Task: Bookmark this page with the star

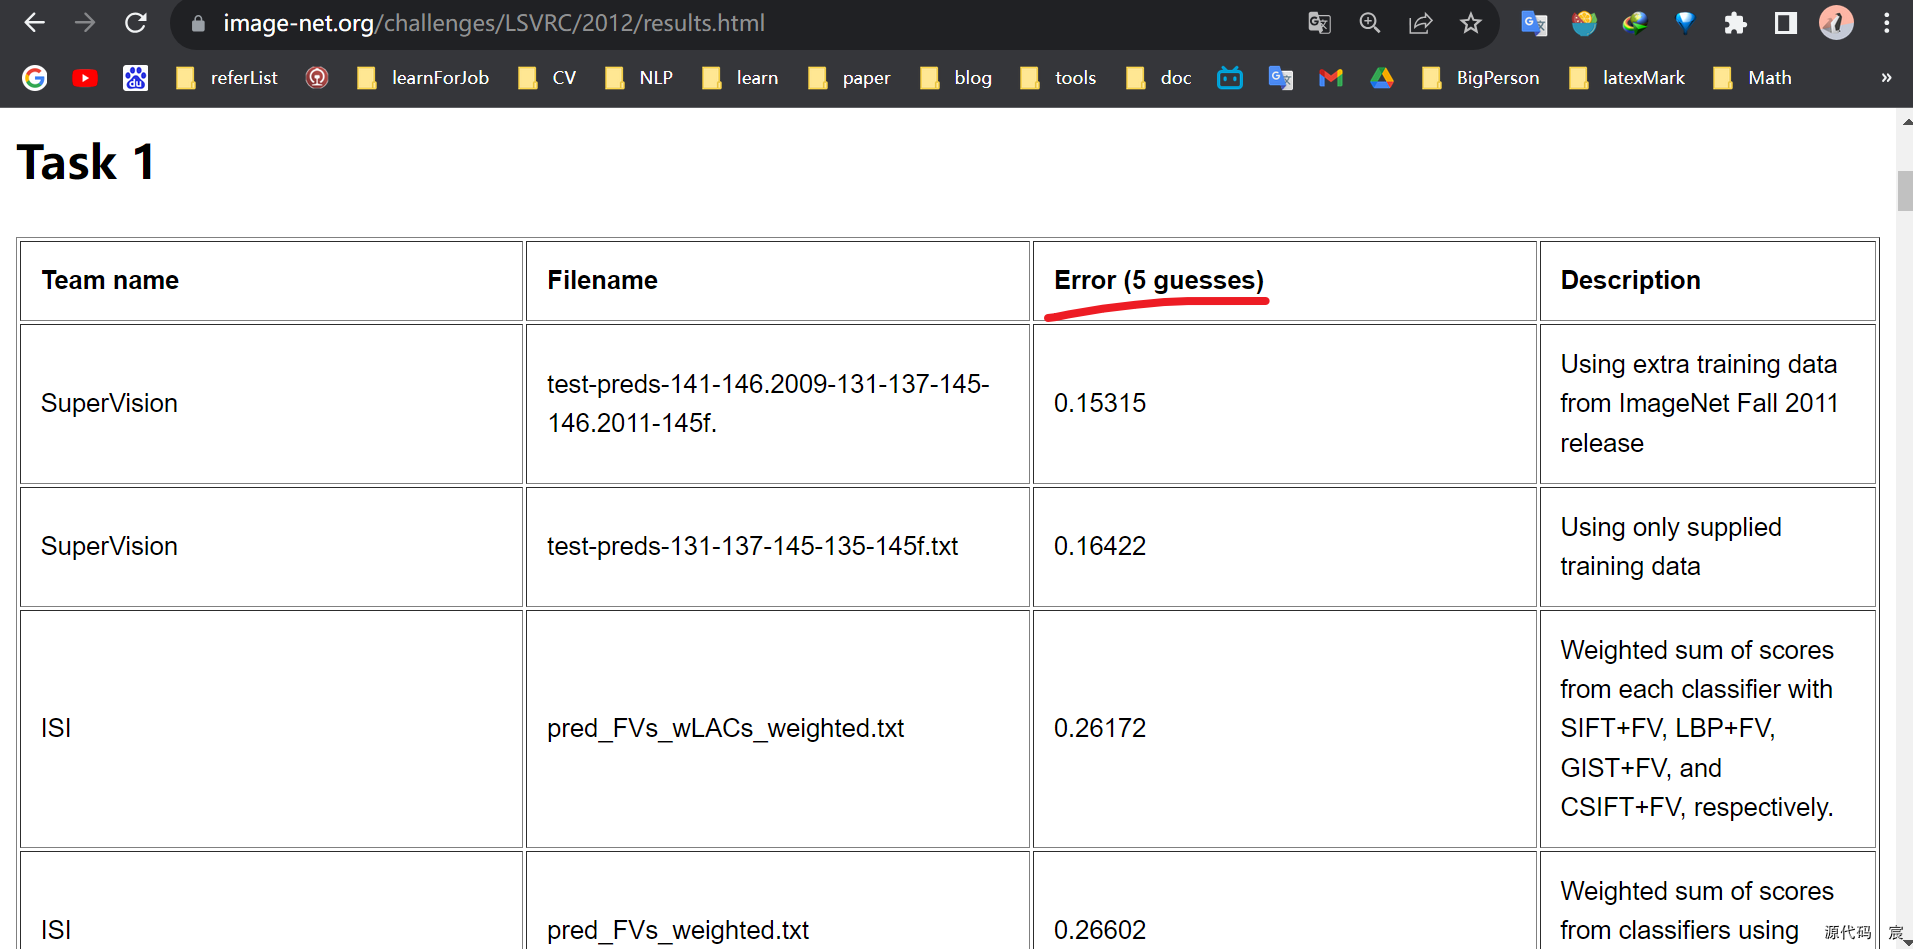Action: [x=1470, y=23]
